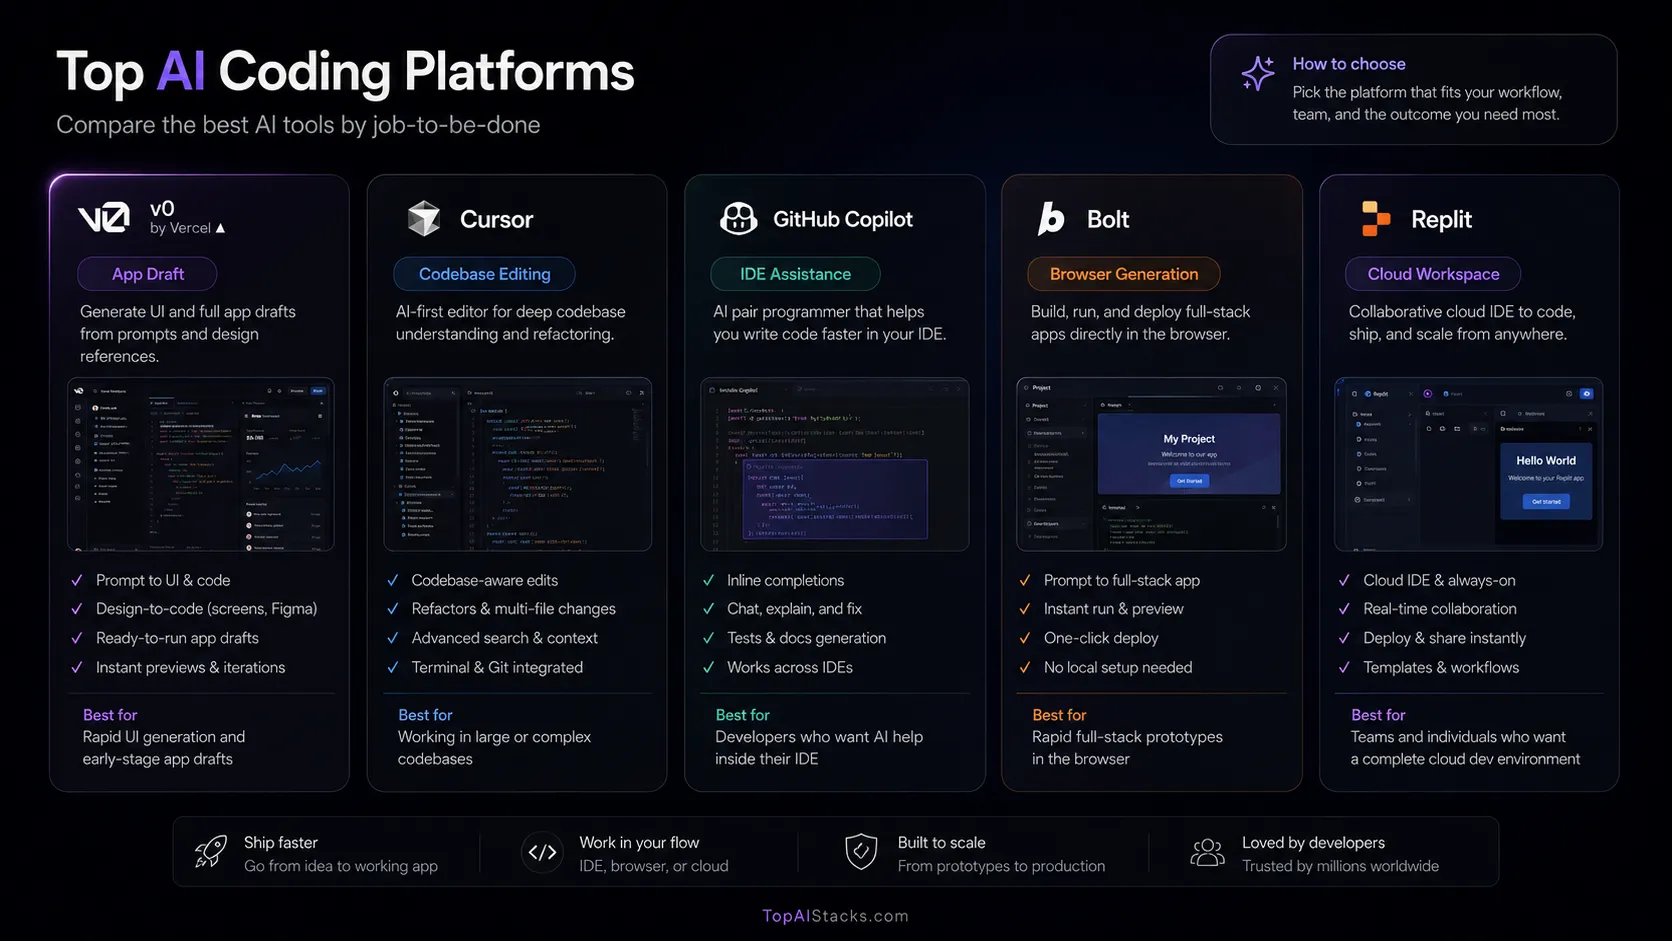
Task: Click the text 'Design-to-code (screens, Figma)'
Action: (206, 609)
